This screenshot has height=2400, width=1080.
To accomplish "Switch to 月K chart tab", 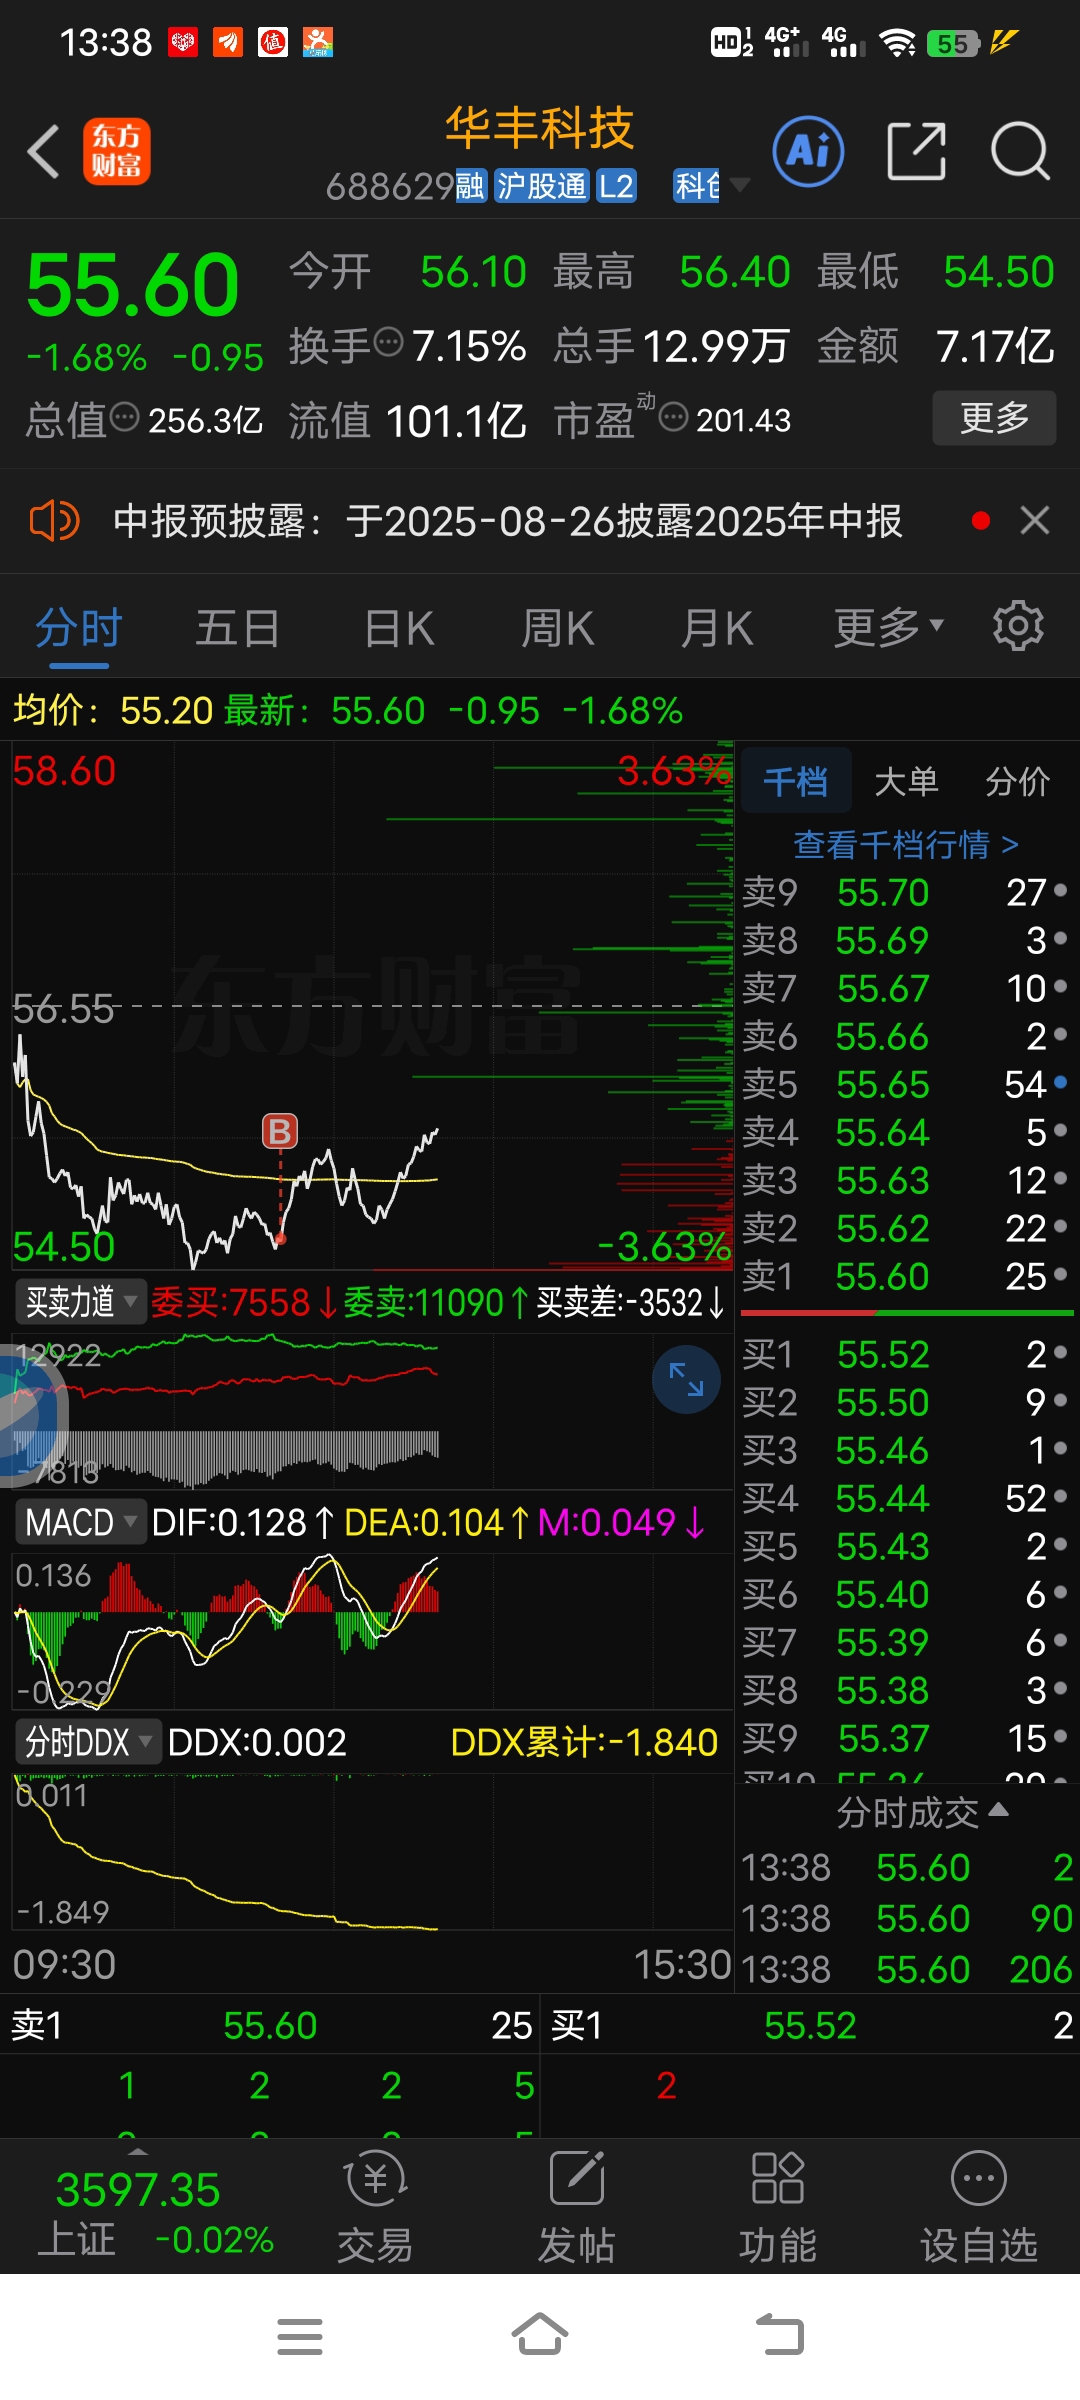I will (717, 629).
